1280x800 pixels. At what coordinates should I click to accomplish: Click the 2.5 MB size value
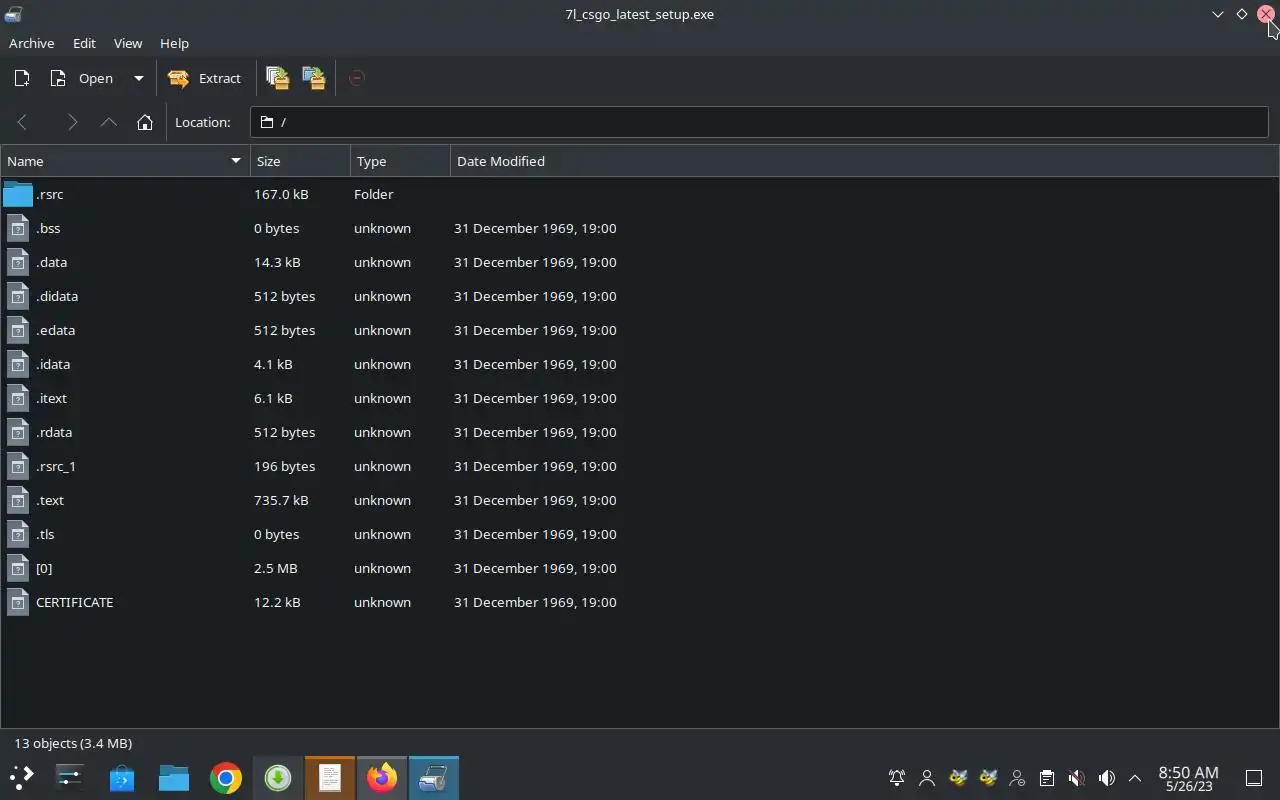(x=275, y=568)
